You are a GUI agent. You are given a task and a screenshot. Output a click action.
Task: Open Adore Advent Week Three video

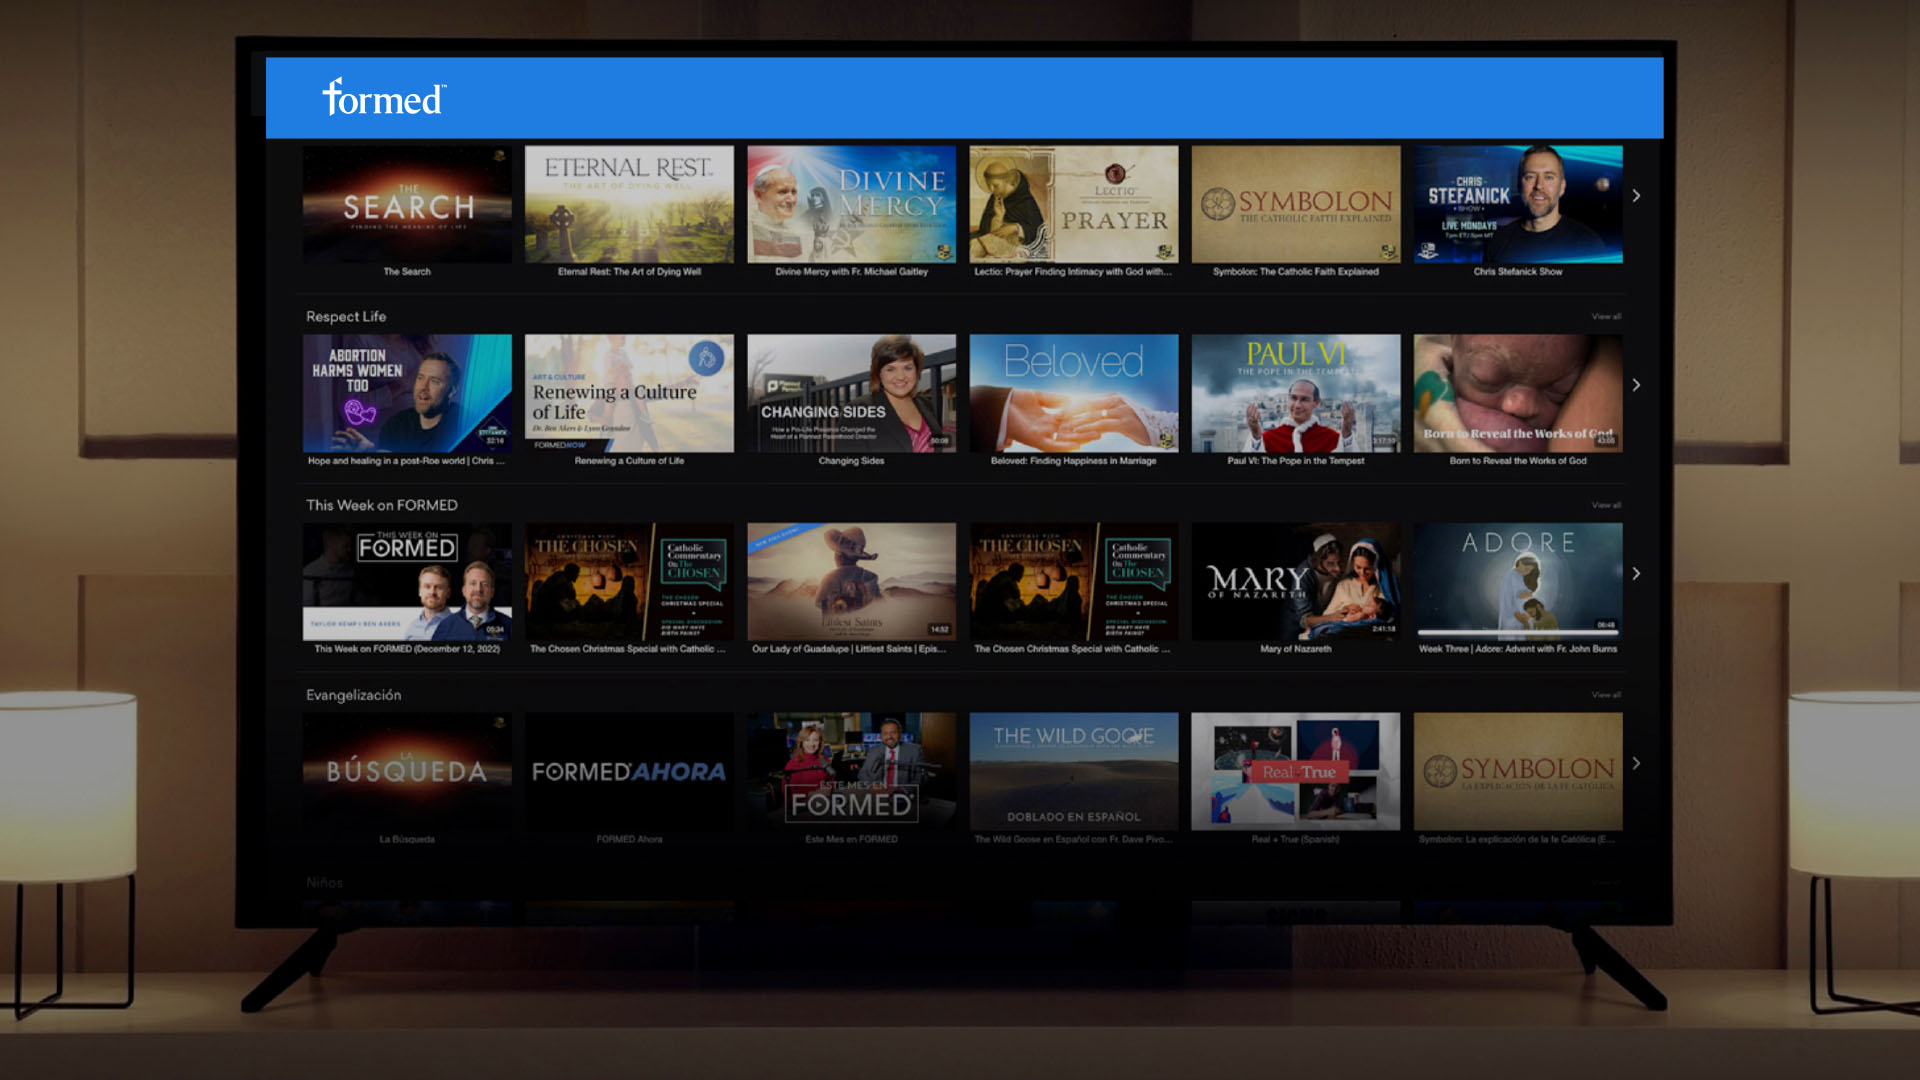click(x=1517, y=582)
